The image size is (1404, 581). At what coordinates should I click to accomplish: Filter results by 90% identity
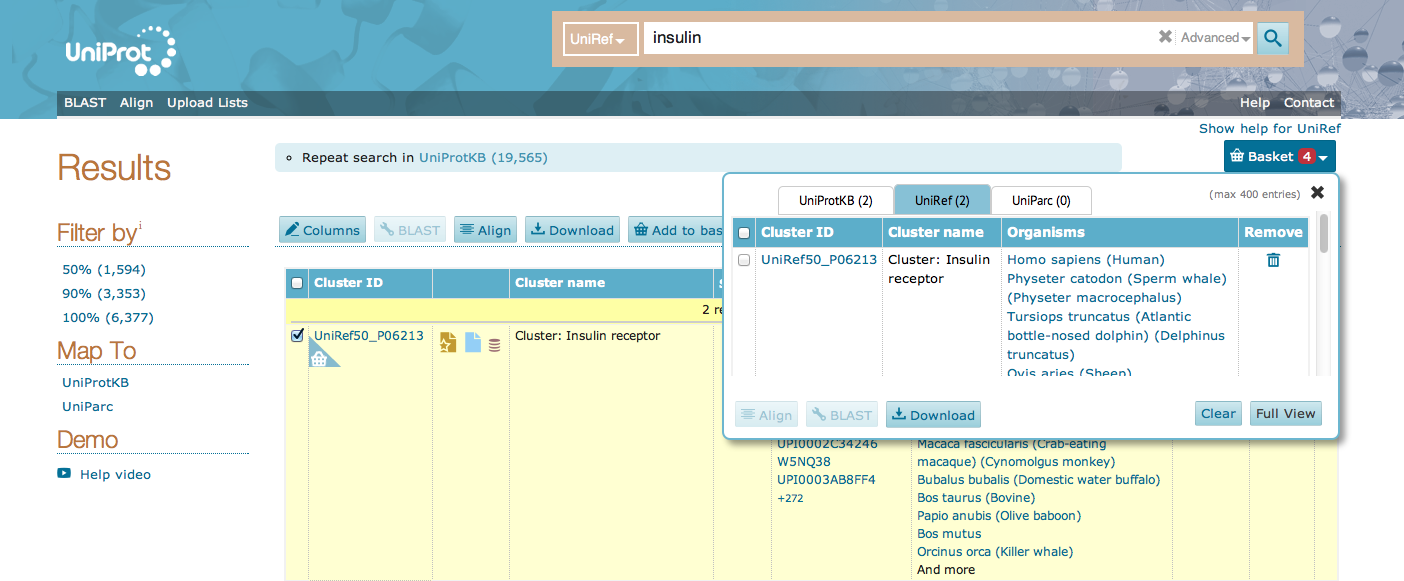click(103, 294)
